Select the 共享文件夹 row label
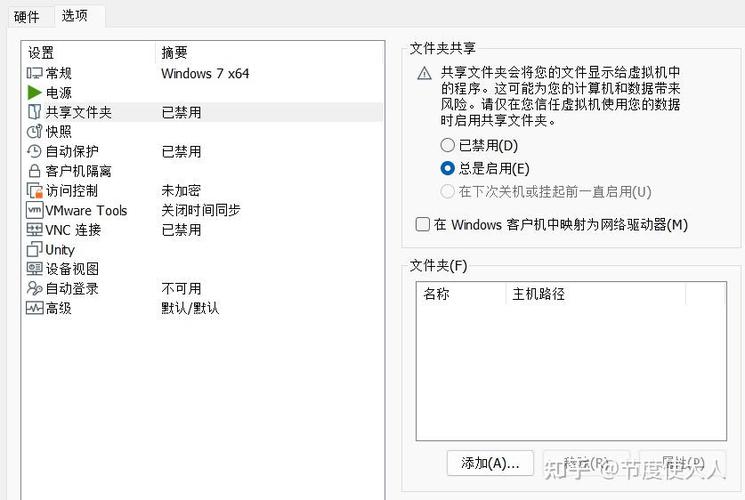Screen dimensions: 745x500 click(x=79, y=112)
